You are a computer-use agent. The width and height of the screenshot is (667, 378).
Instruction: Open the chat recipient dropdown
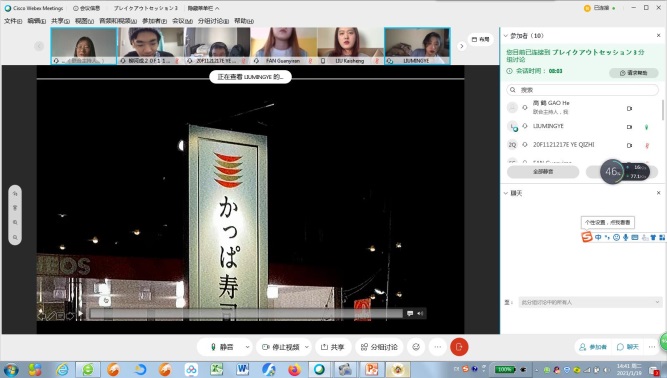[x=590, y=302]
